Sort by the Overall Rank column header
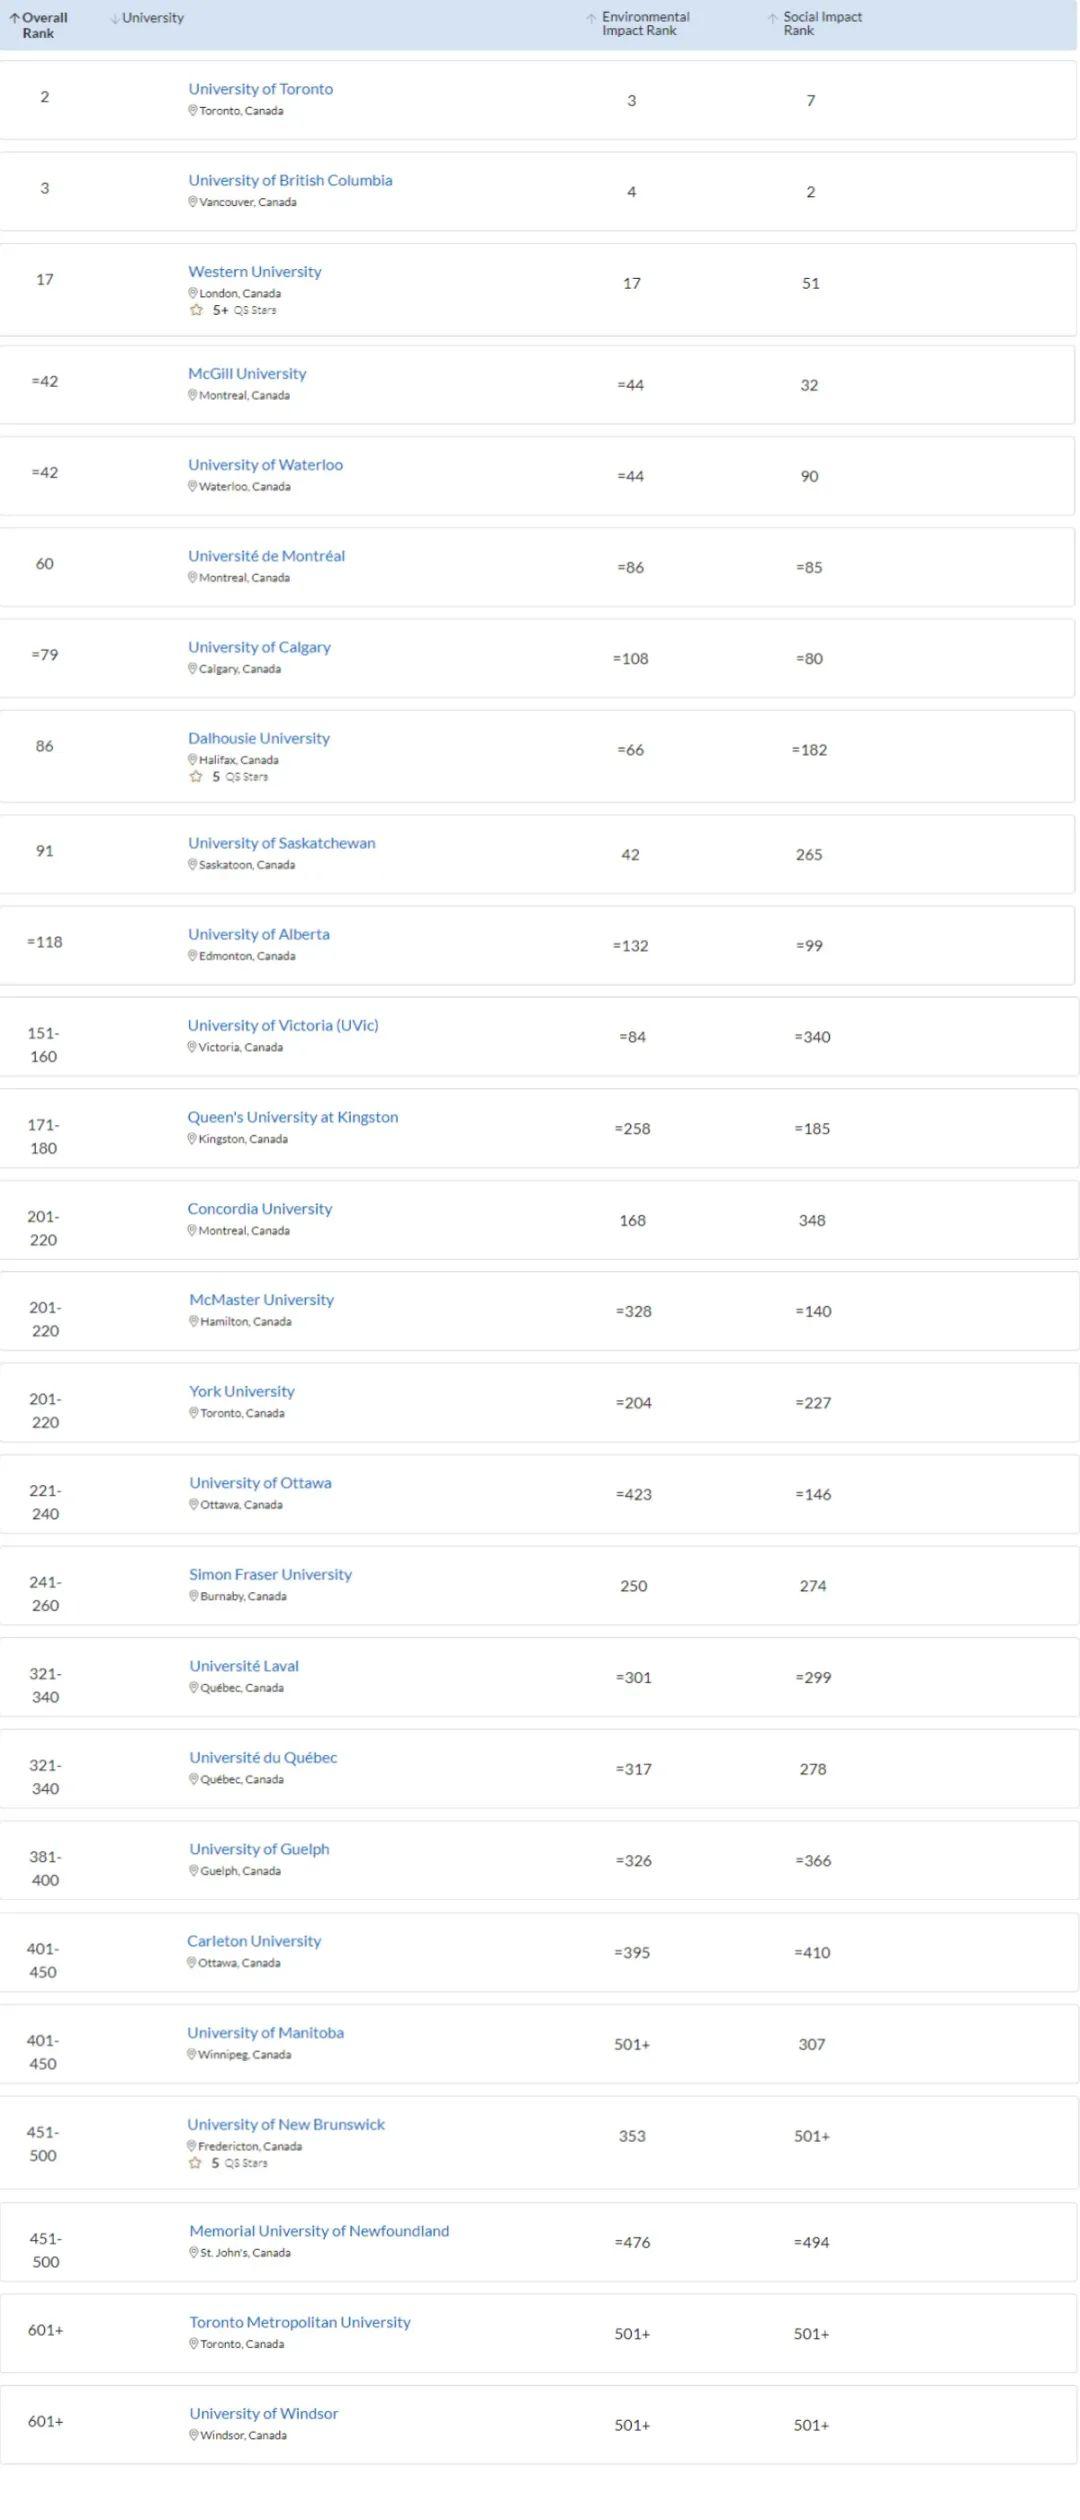Viewport: 1080px width, 2520px height. [x=44, y=25]
